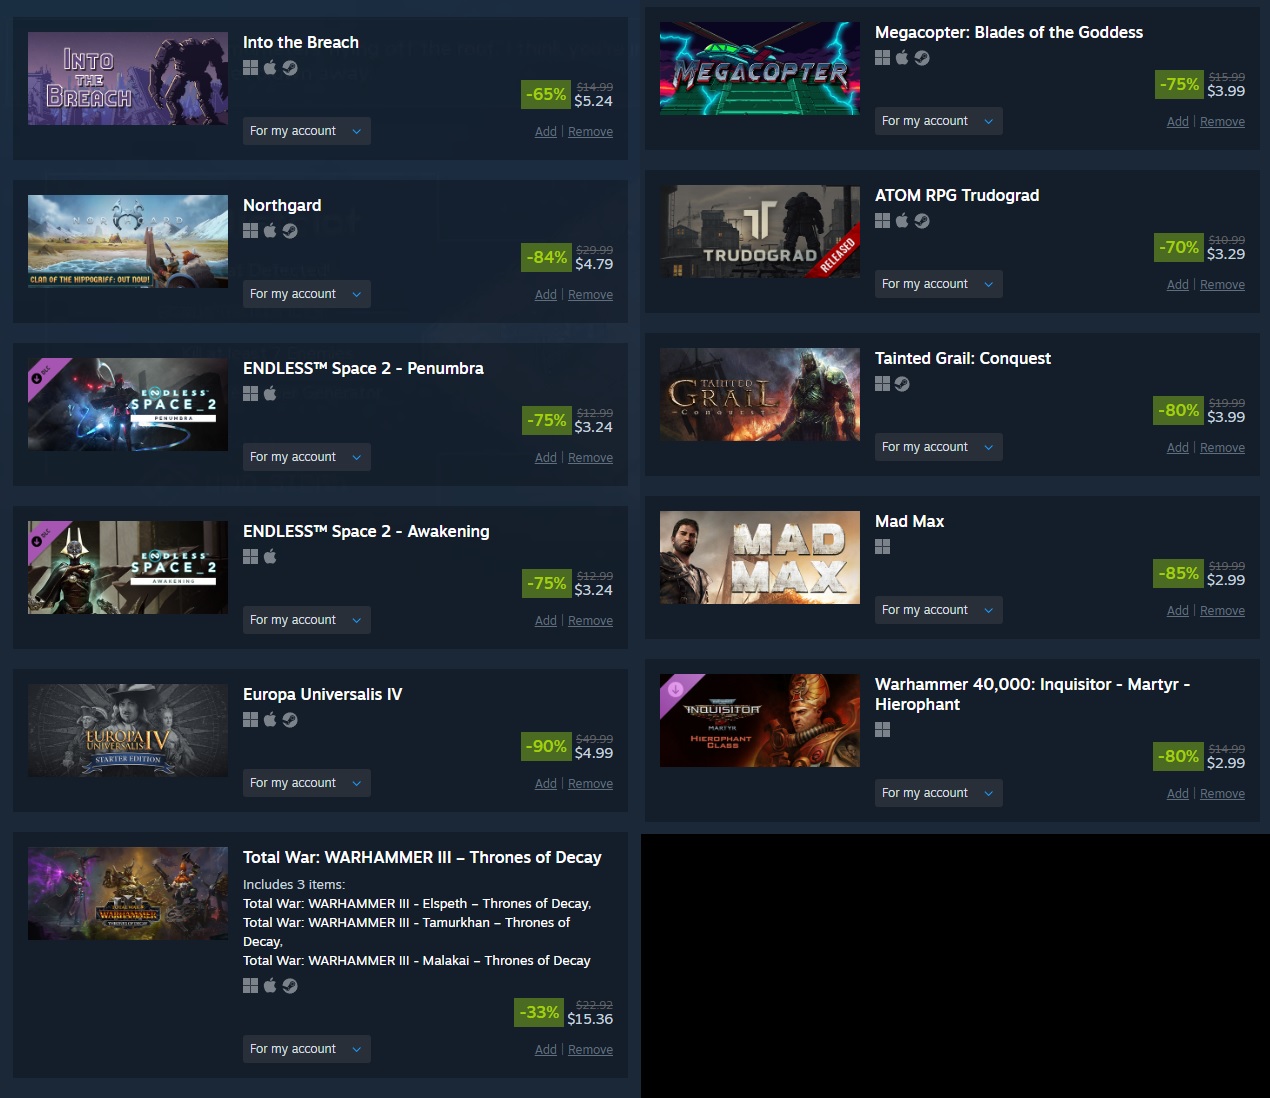Screen dimensions: 1270x1098
Task: Open 'For my account' dropdown for Into the Breach
Action: tap(307, 131)
